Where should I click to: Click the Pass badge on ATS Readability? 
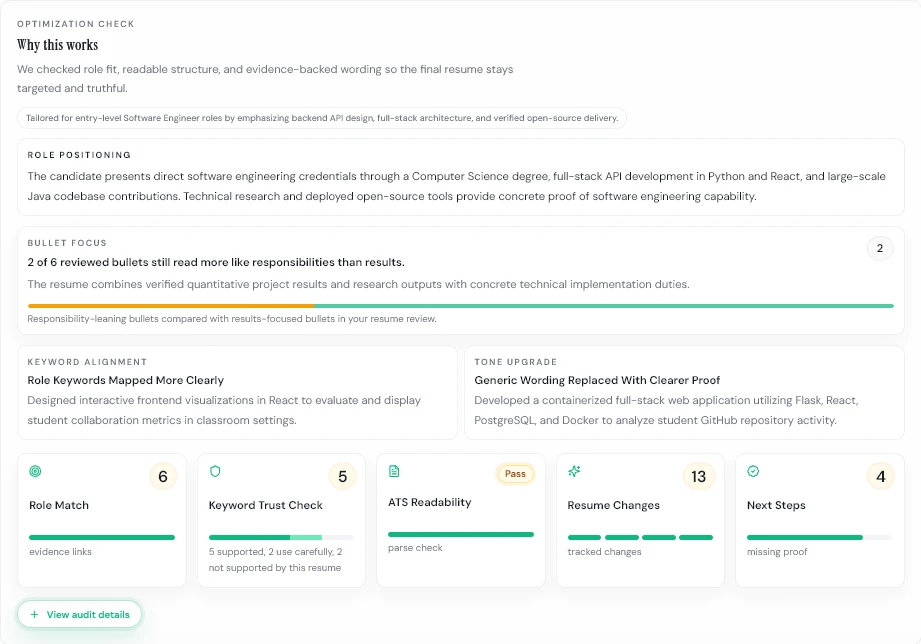click(515, 474)
